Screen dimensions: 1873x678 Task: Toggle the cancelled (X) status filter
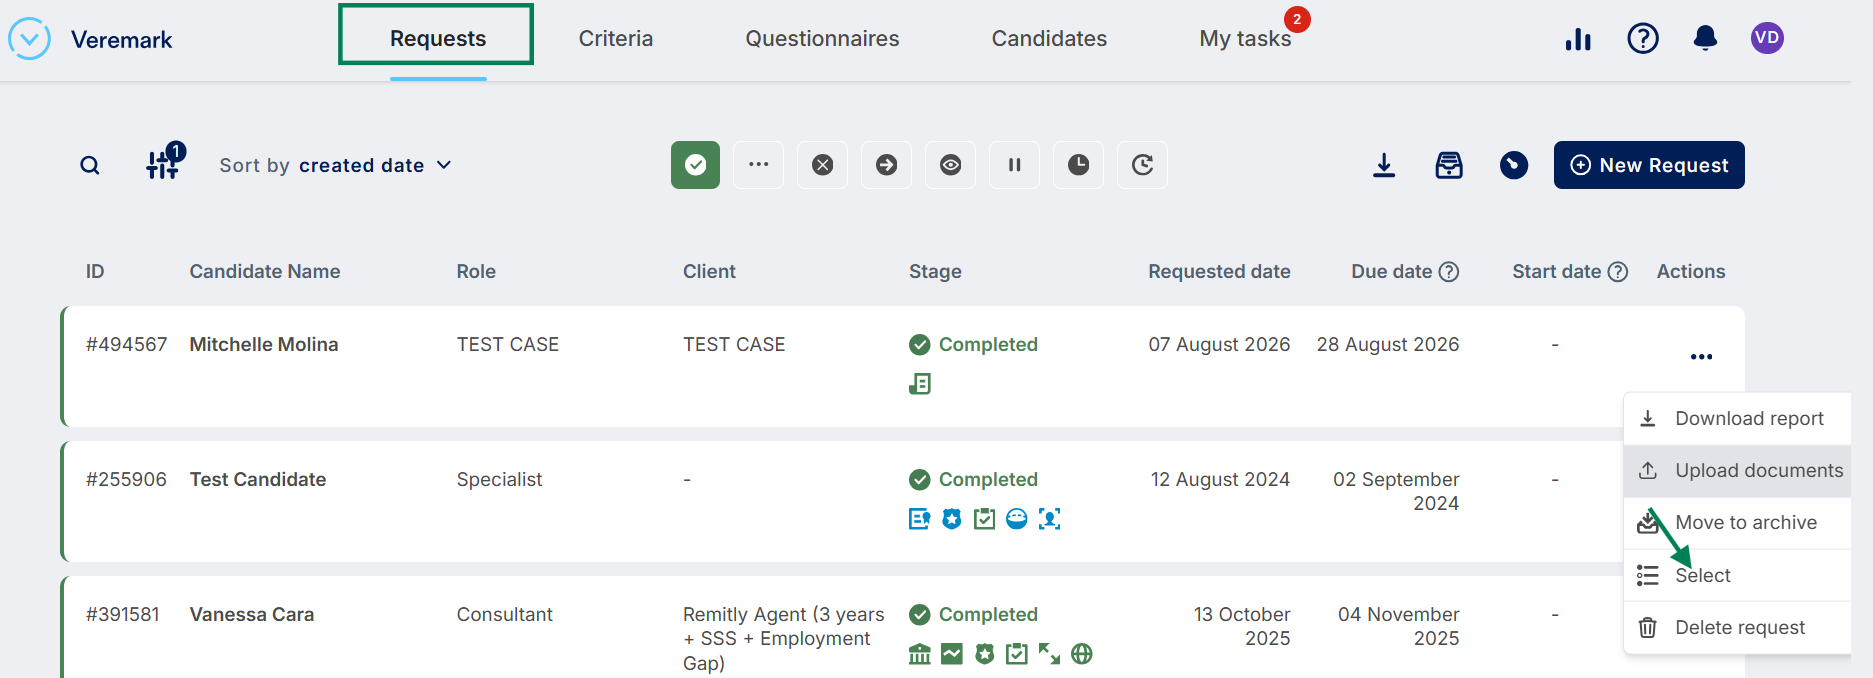point(823,165)
